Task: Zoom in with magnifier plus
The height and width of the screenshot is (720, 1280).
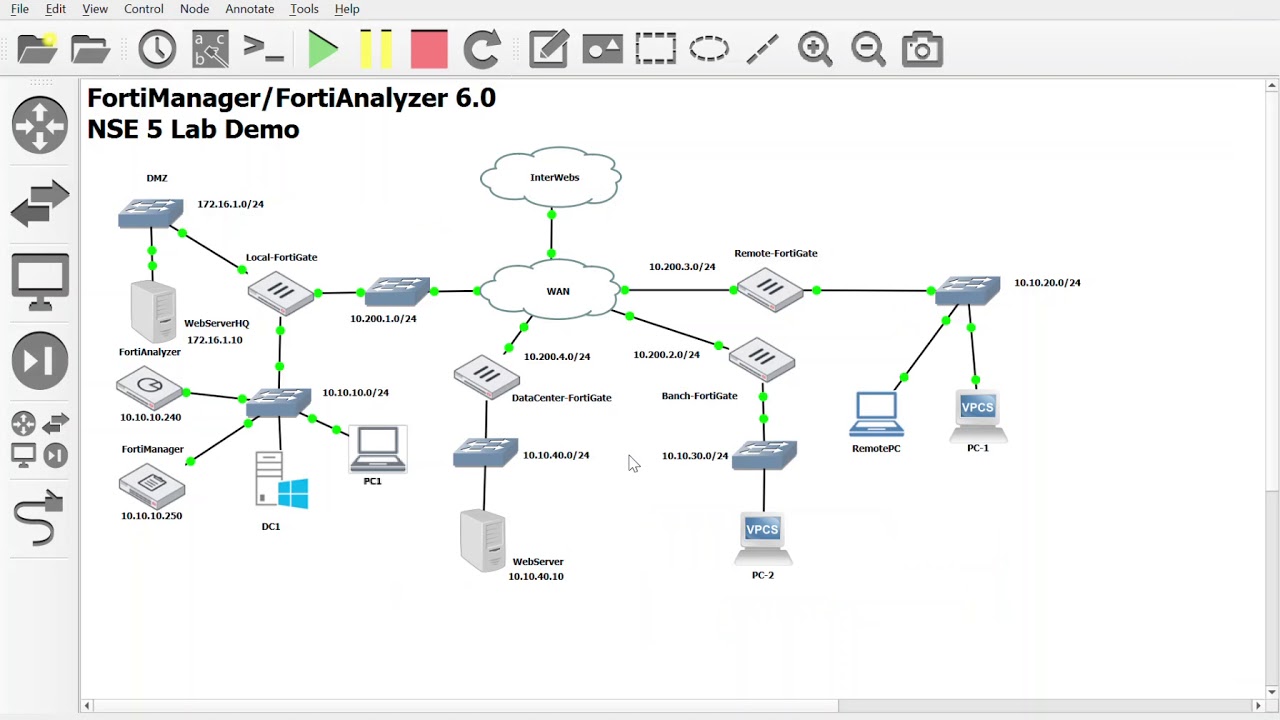Action: coord(815,49)
